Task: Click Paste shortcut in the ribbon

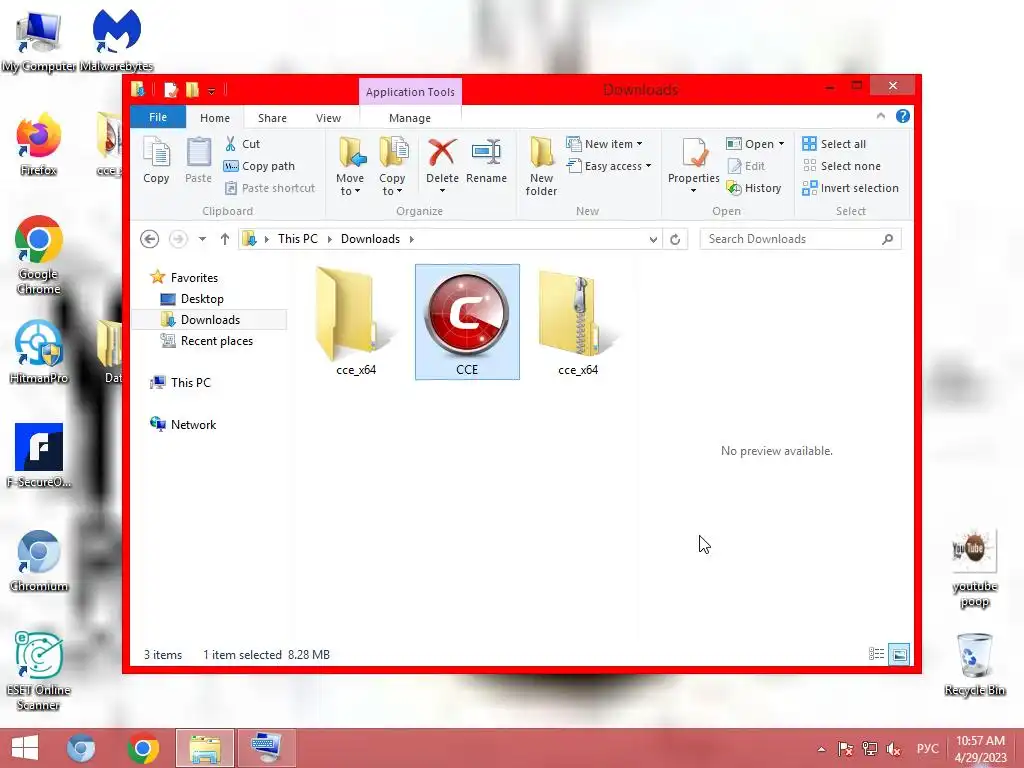Action: 270,188
